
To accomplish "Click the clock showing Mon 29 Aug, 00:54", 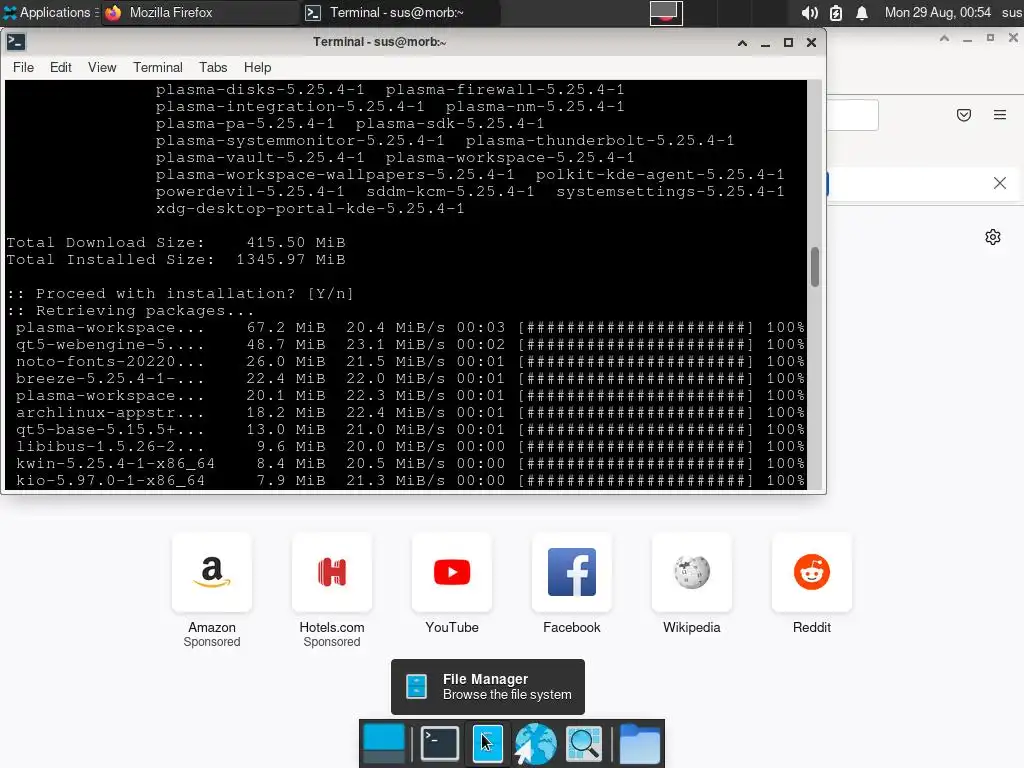I will tap(937, 12).
